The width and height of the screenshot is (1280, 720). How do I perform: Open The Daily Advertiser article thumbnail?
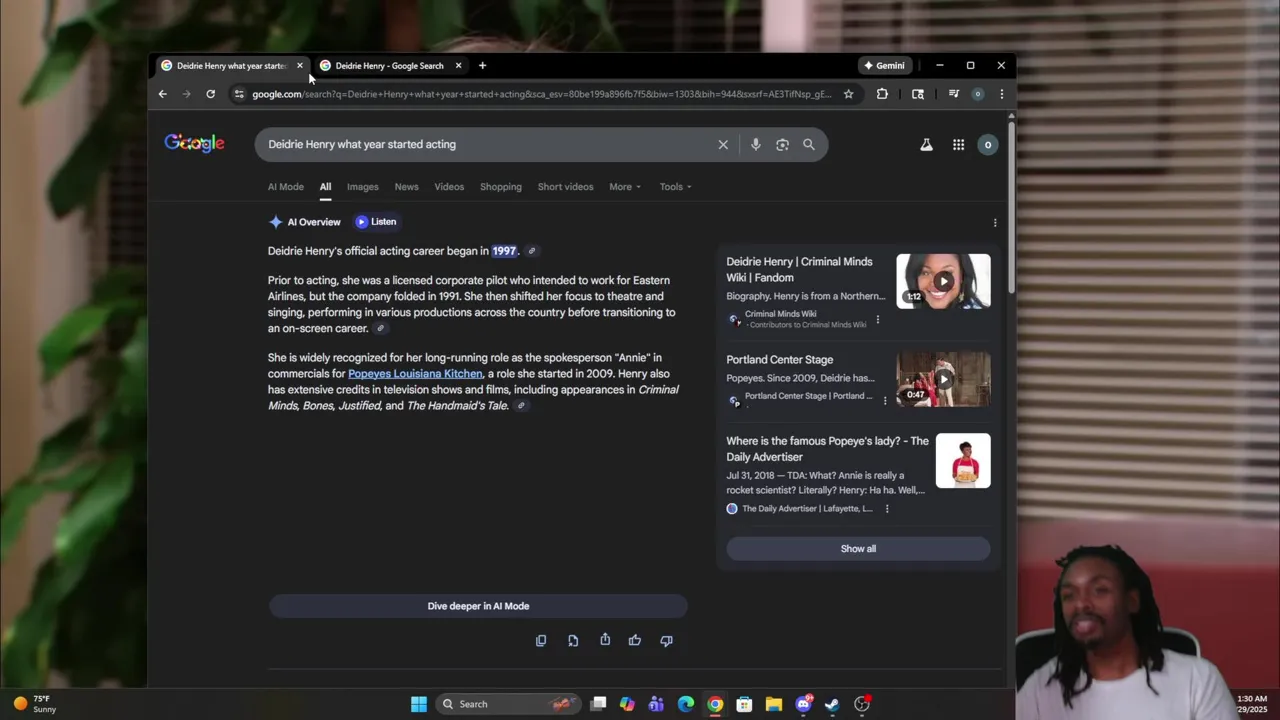coord(963,460)
